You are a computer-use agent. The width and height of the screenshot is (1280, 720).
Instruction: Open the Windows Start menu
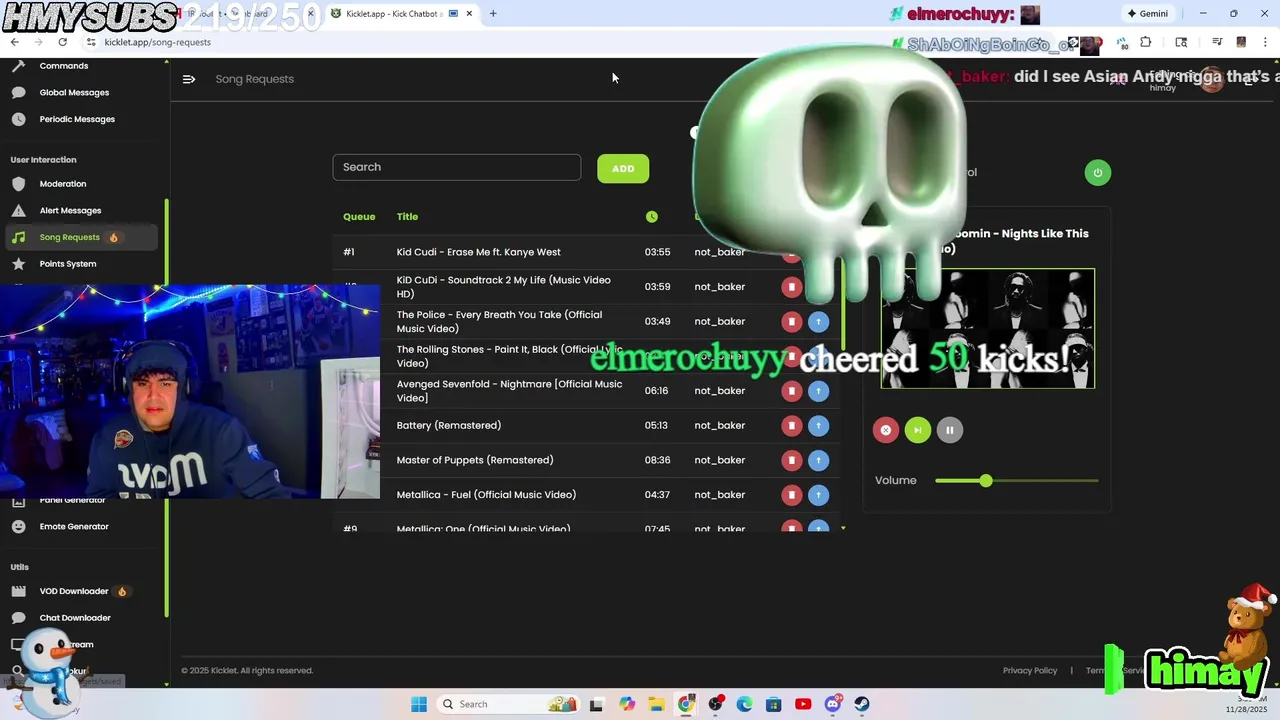click(x=419, y=704)
